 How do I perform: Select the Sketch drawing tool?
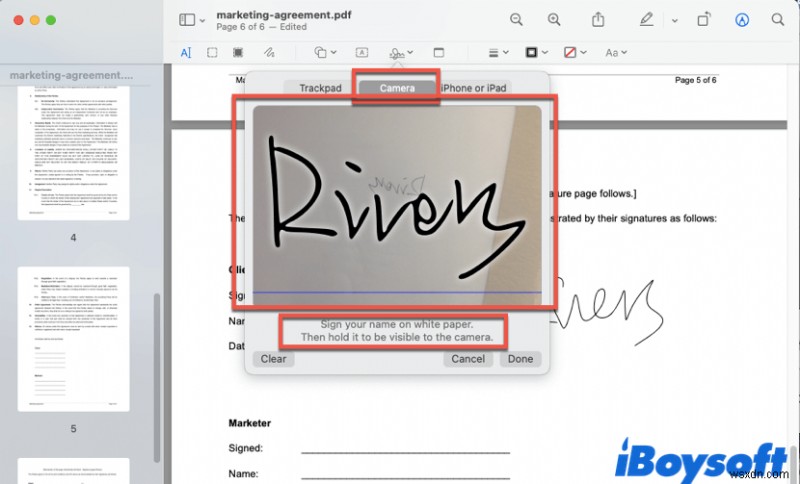269,53
